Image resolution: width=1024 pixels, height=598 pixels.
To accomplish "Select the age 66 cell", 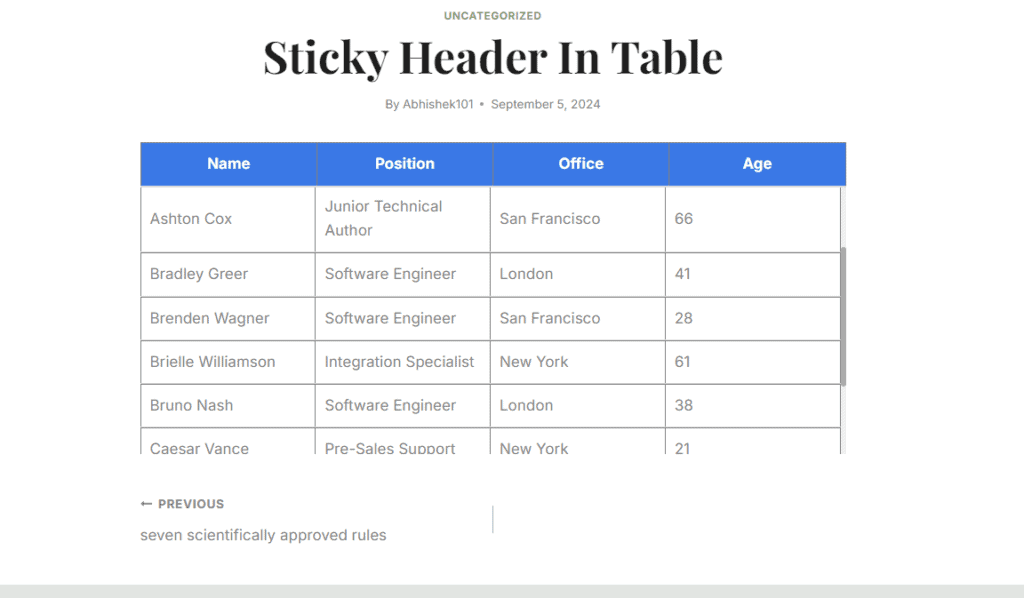I will click(x=753, y=219).
